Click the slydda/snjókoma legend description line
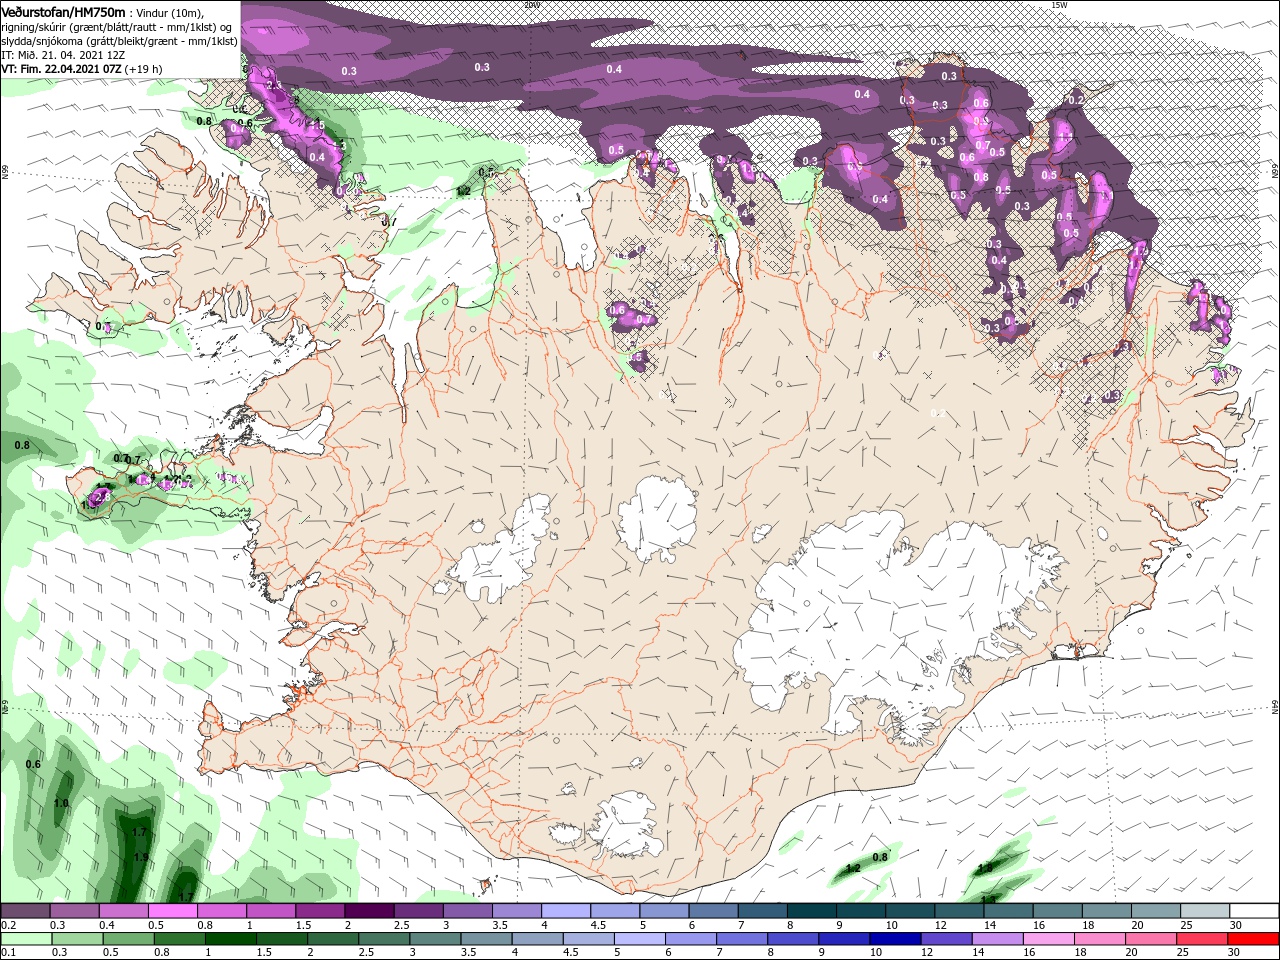The image size is (1280, 960). tap(119, 41)
